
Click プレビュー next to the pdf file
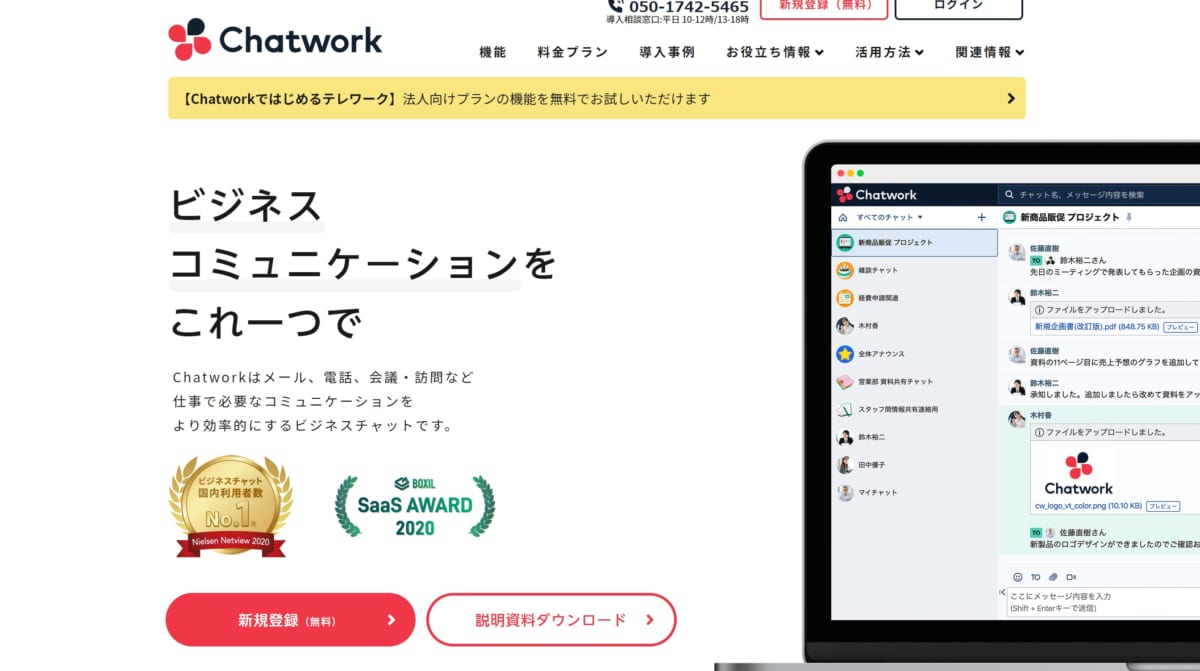pos(1181,327)
